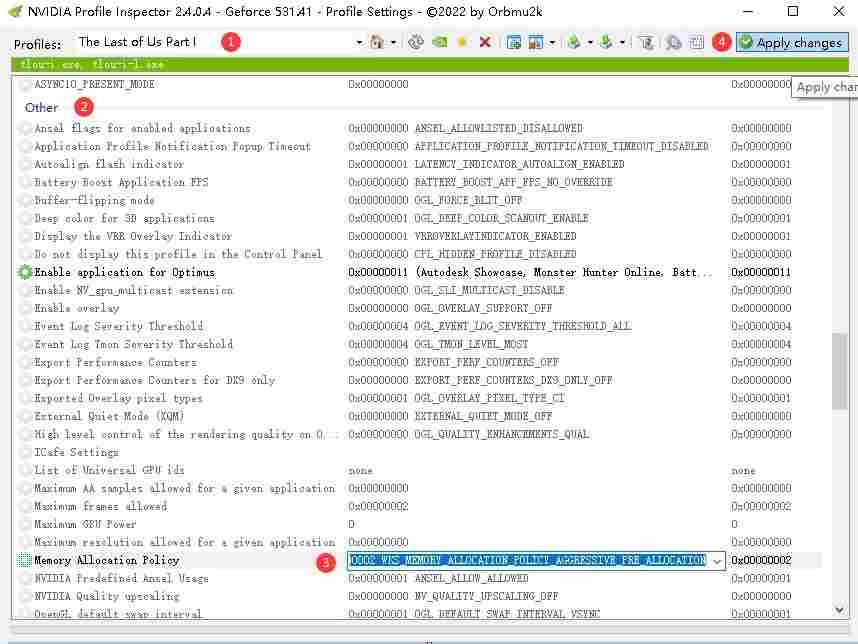The height and width of the screenshot is (644, 858).
Task: Click the Apply changes button
Action: pos(792,42)
